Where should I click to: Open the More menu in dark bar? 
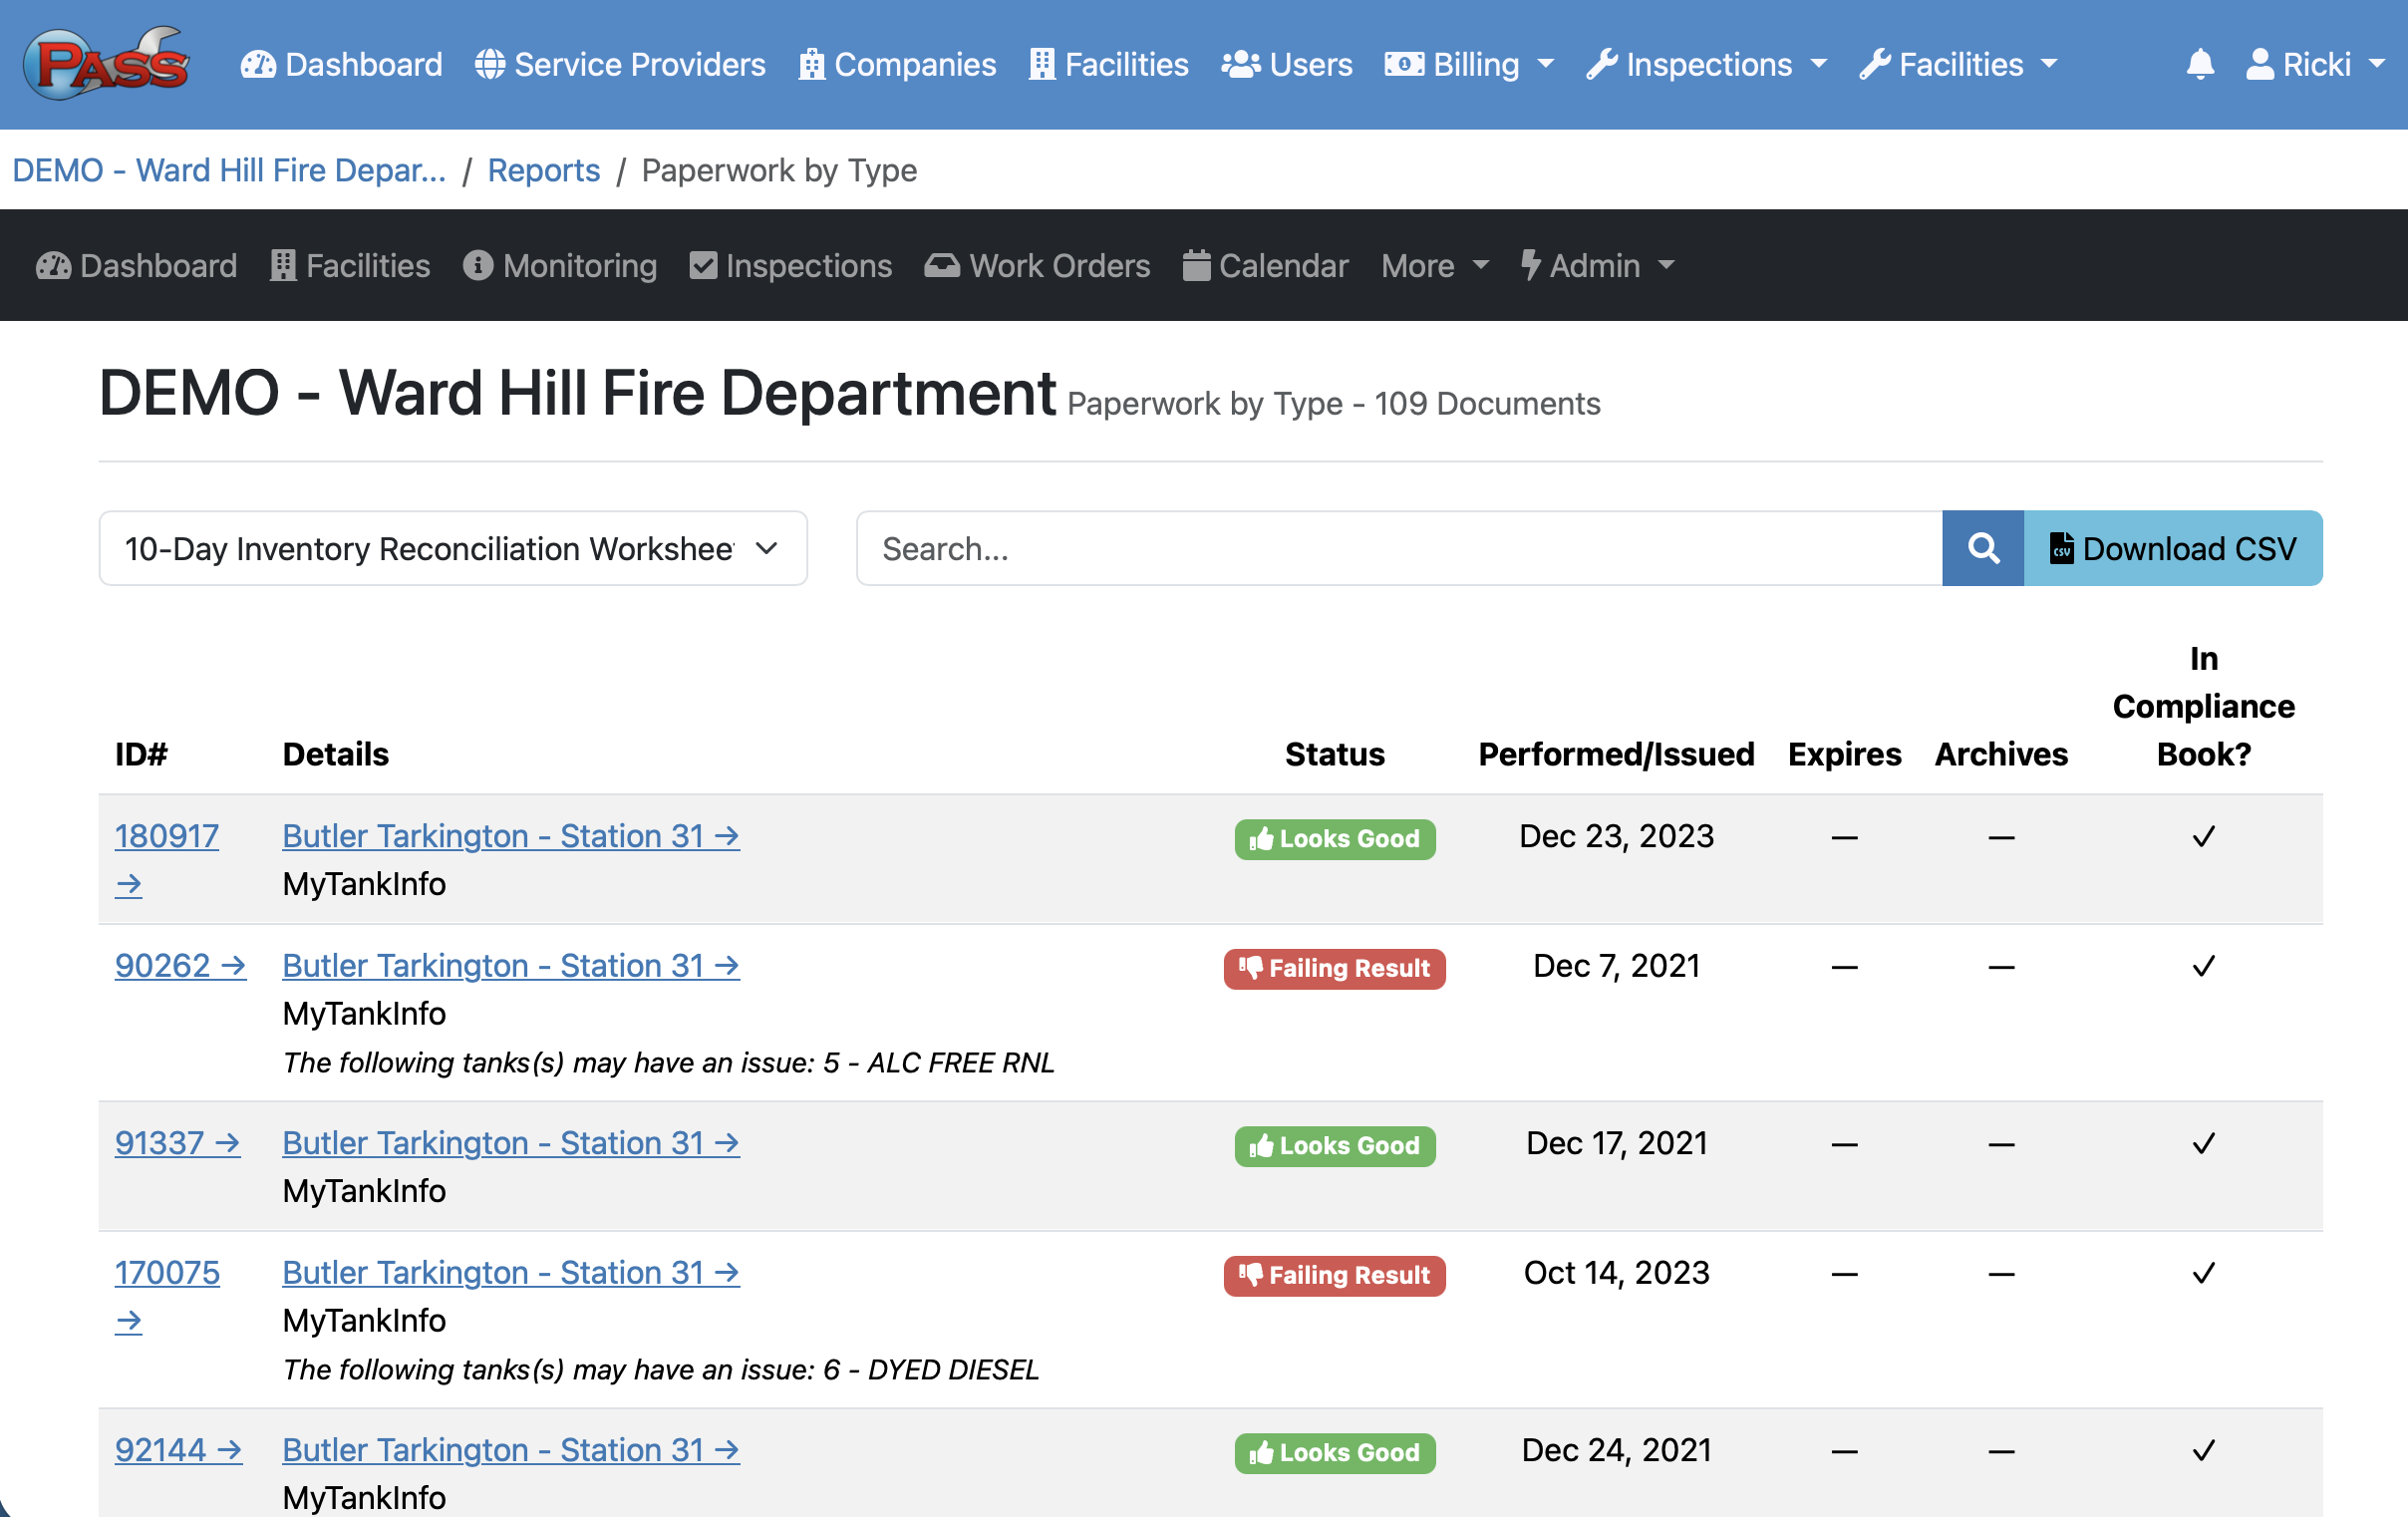[1434, 266]
